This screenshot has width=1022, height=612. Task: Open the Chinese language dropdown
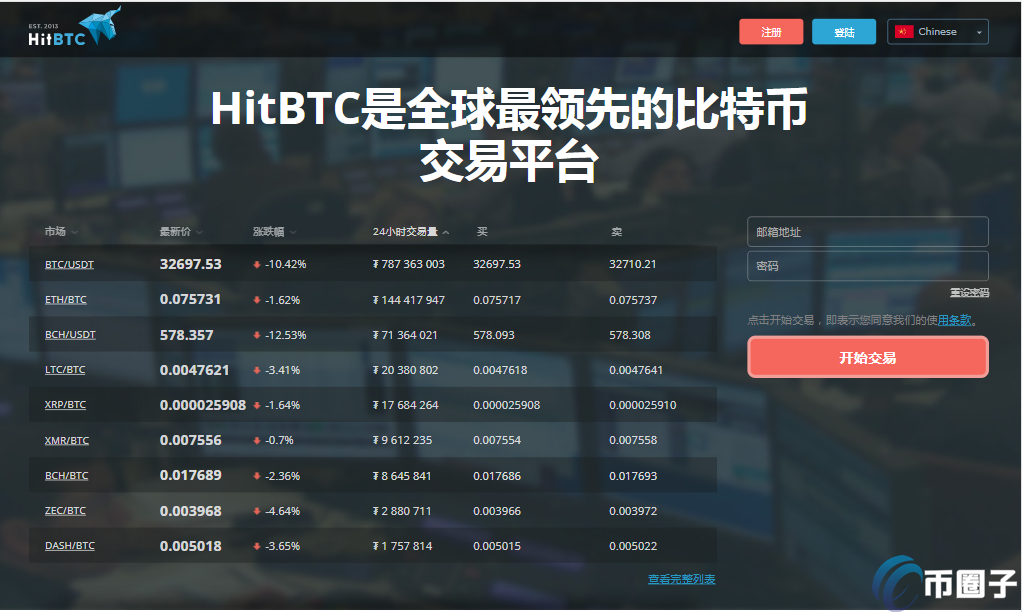[937, 32]
